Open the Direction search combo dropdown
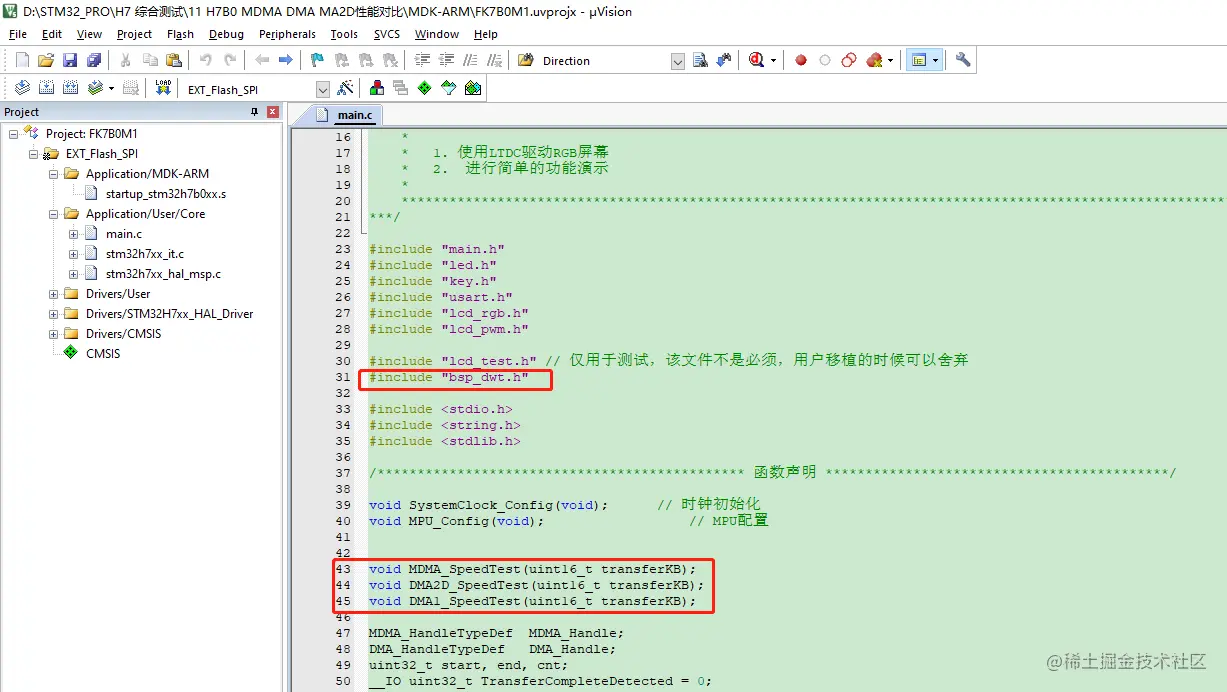The width and height of the screenshot is (1227, 692). tap(678, 61)
